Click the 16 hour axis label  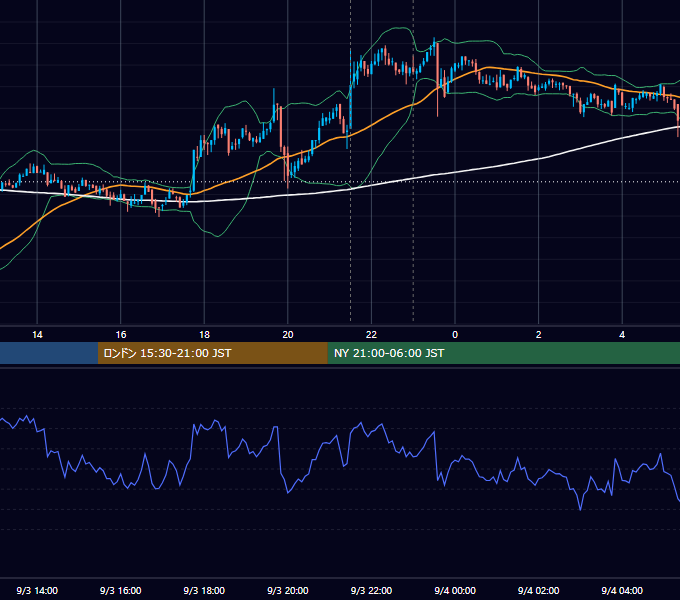pyautogui.click(x=121, y=335)
